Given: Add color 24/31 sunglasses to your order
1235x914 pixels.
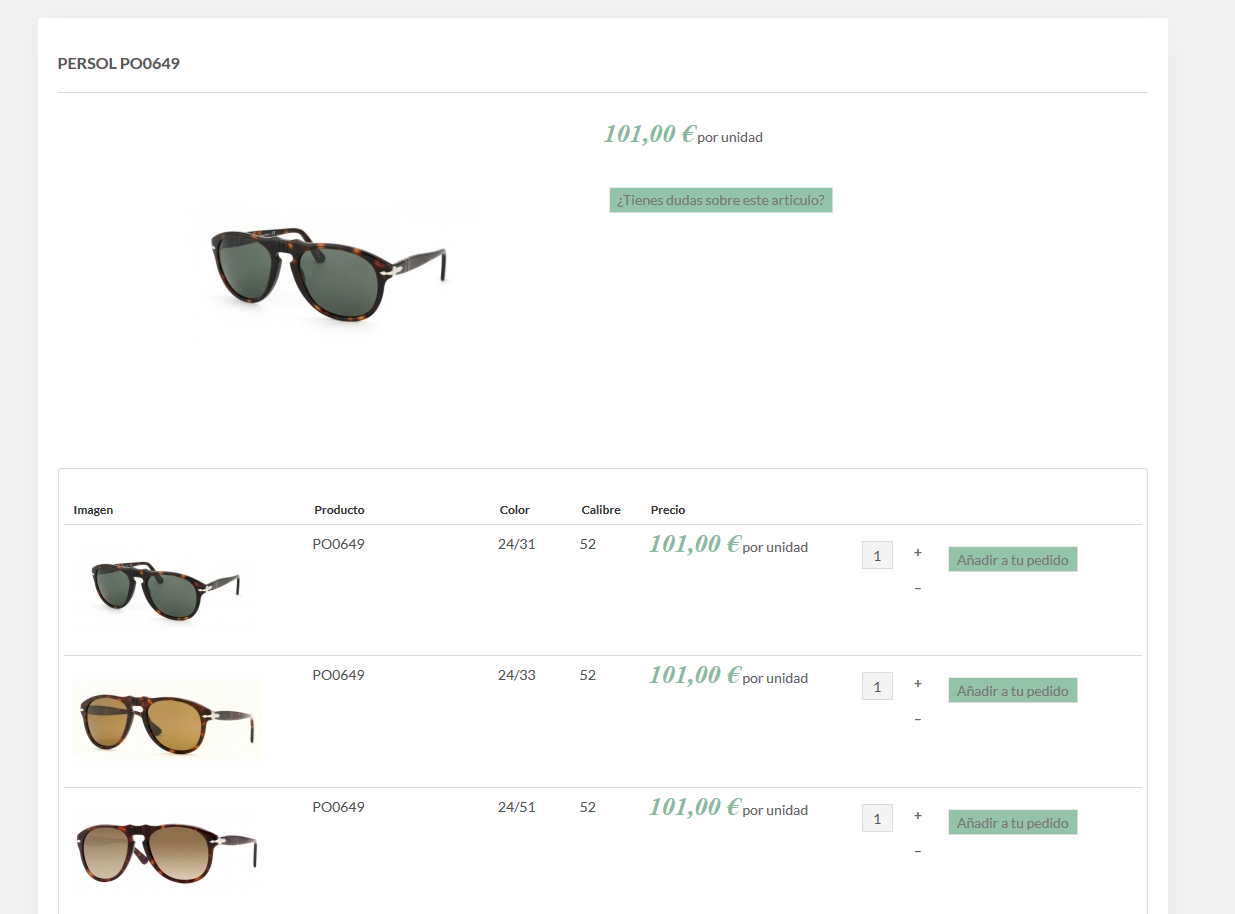Looking at the screenshot, I should [x=1012, y=560].
